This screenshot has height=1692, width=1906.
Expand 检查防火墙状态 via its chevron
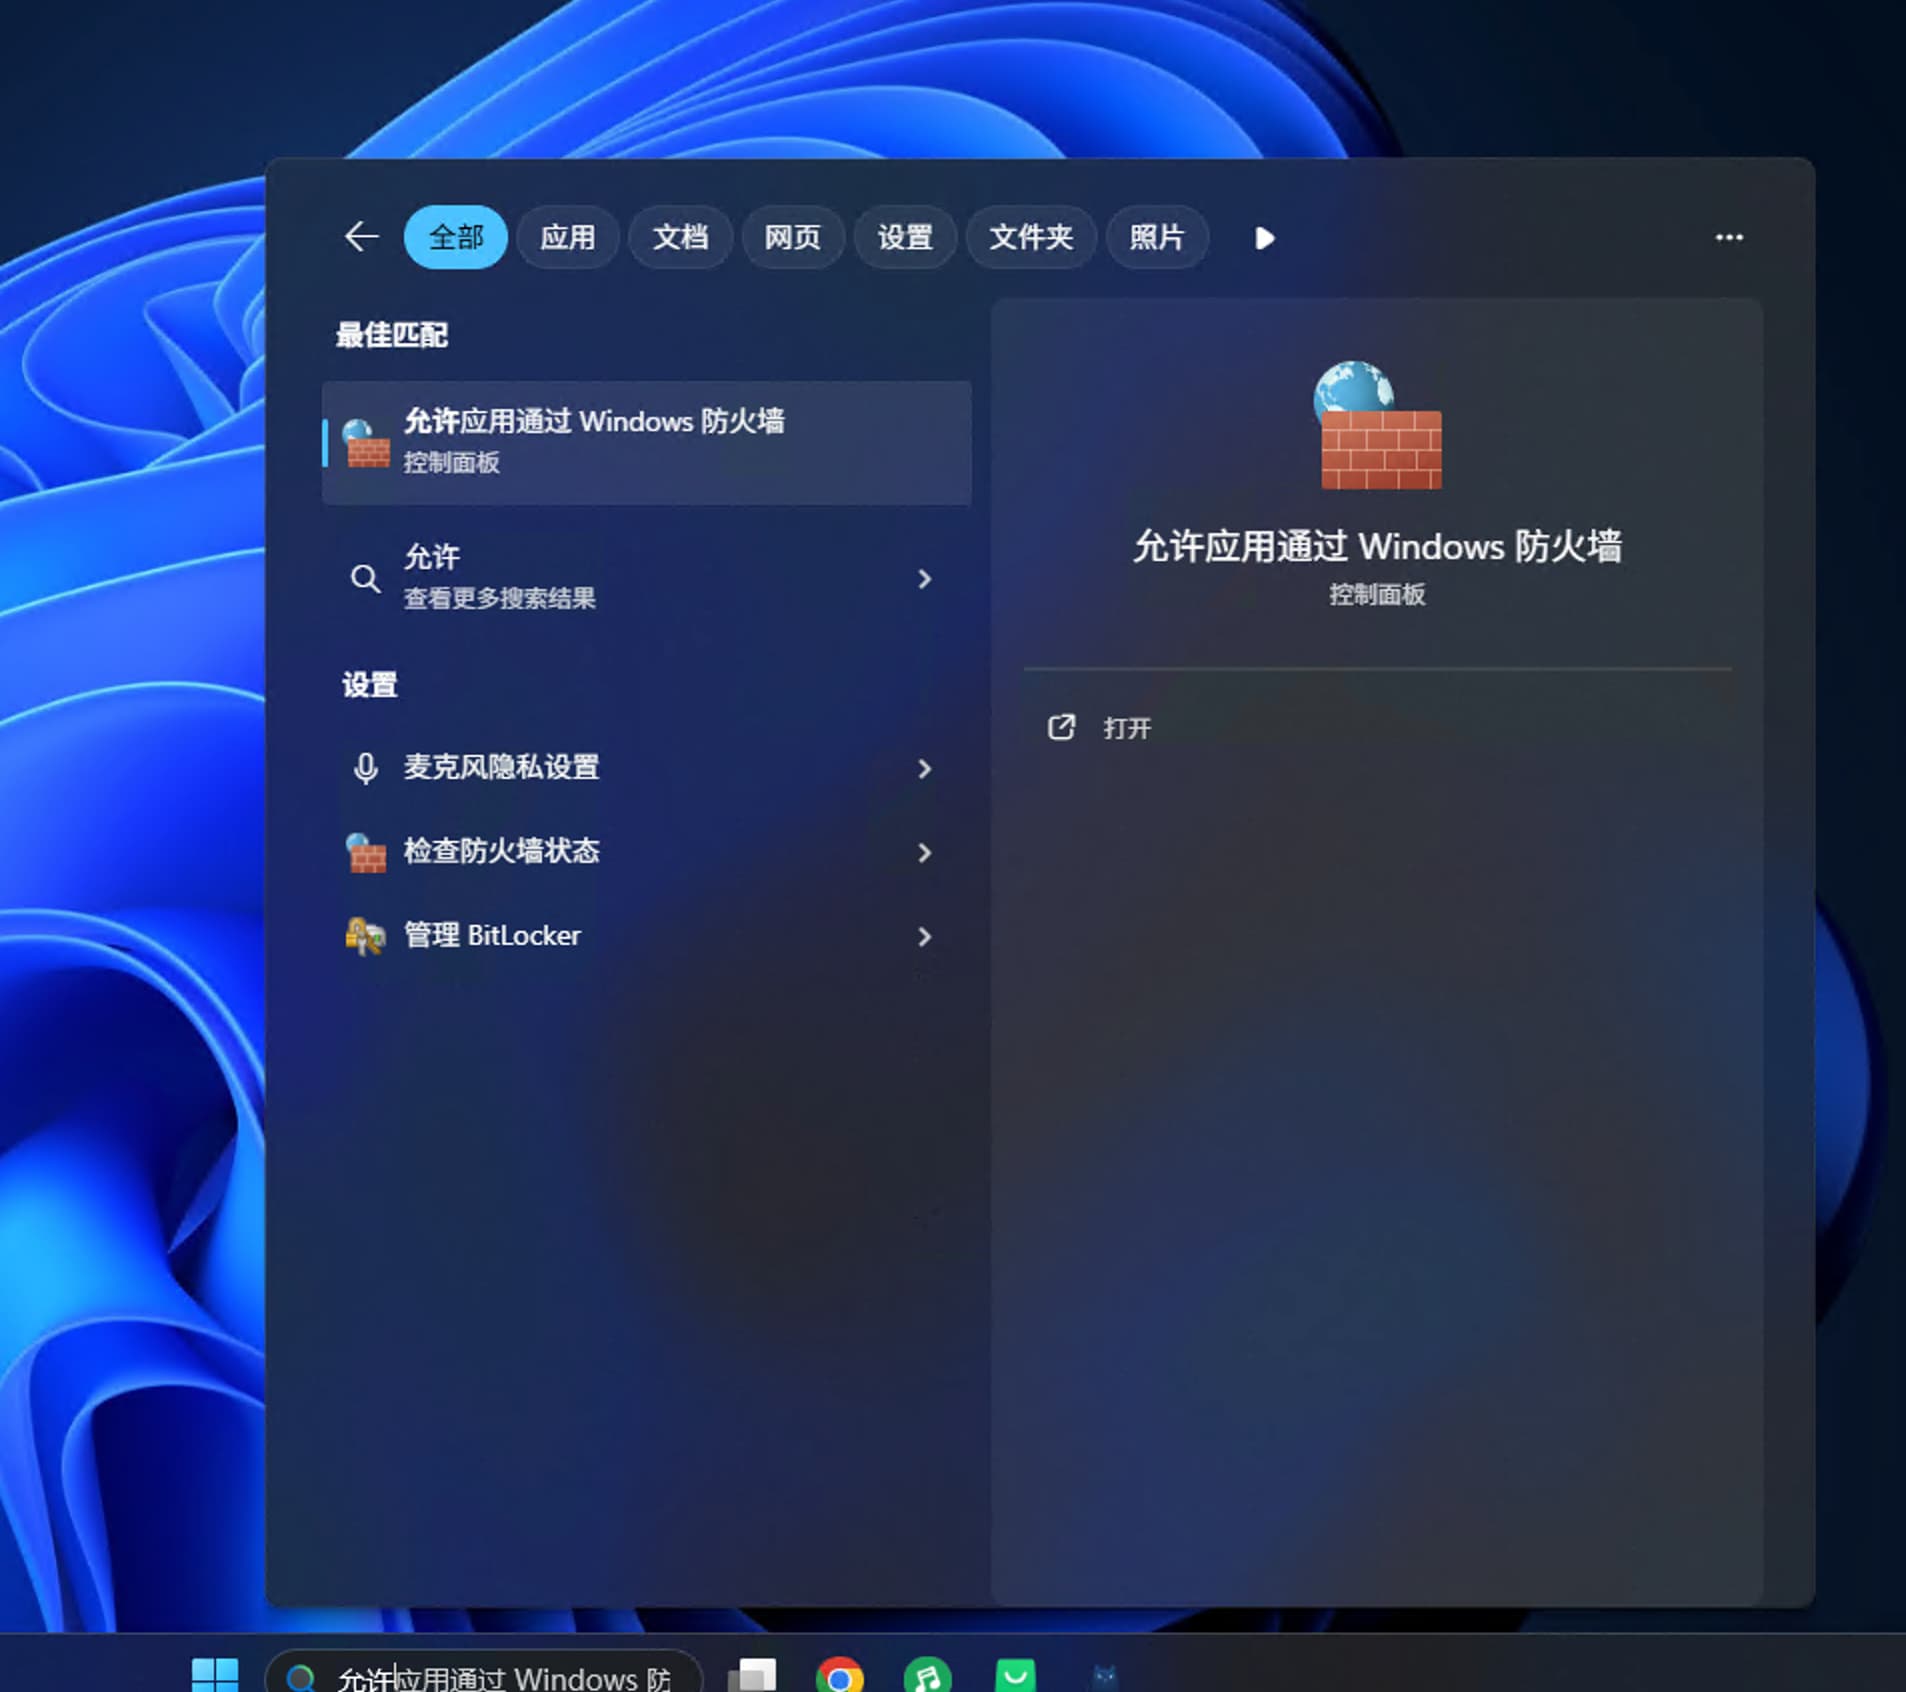point(925,853)
